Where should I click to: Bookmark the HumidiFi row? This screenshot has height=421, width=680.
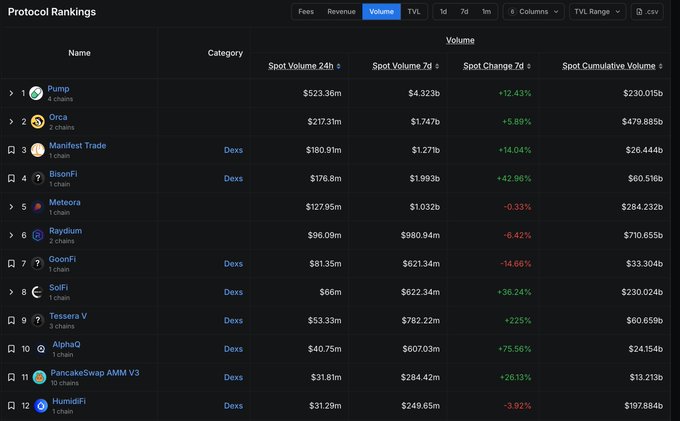pos(11,406)
